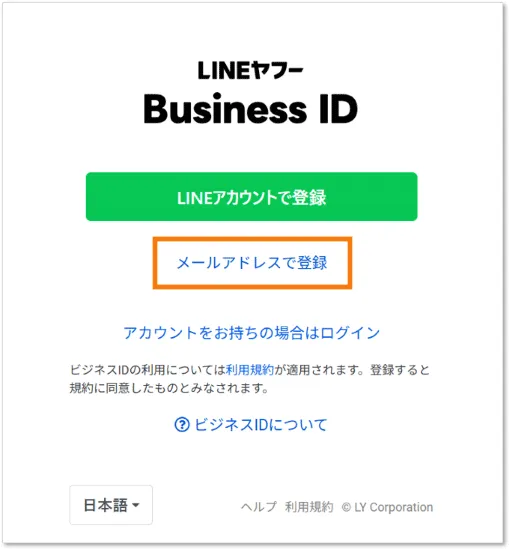
Task: Click the 日本語 label inside the language box
Action: [x=106, y=505]
